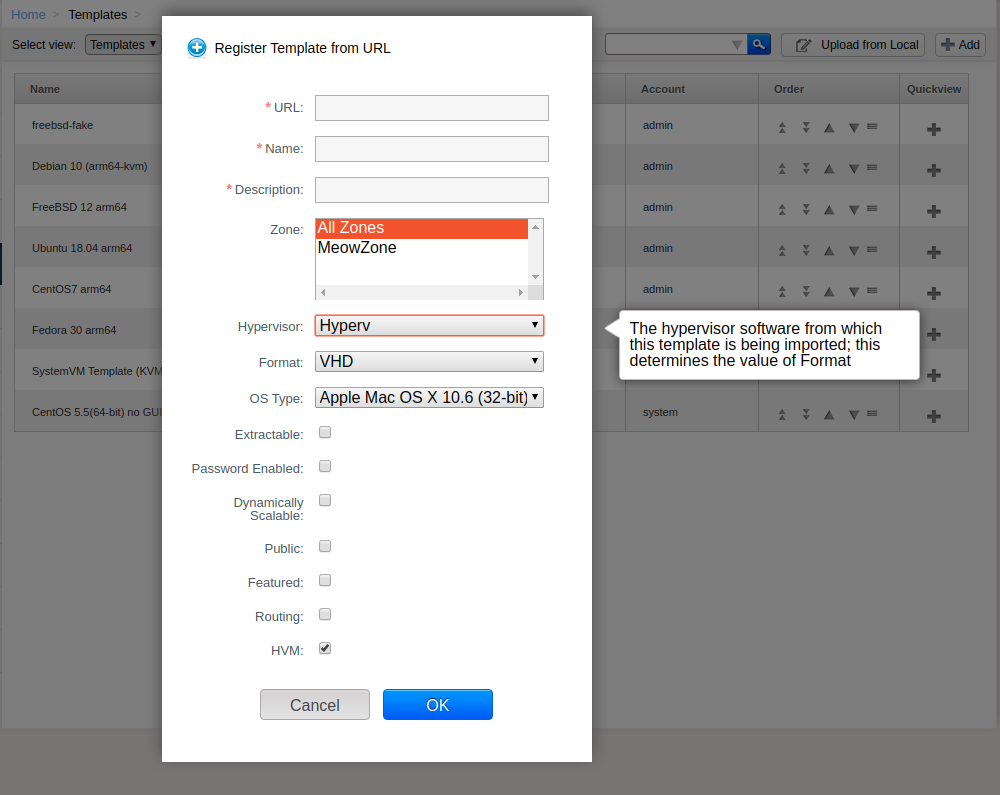The height and width of the screenshot is (795, 1000).
Task: Tick the Featured checkbox
Action: 325,580
